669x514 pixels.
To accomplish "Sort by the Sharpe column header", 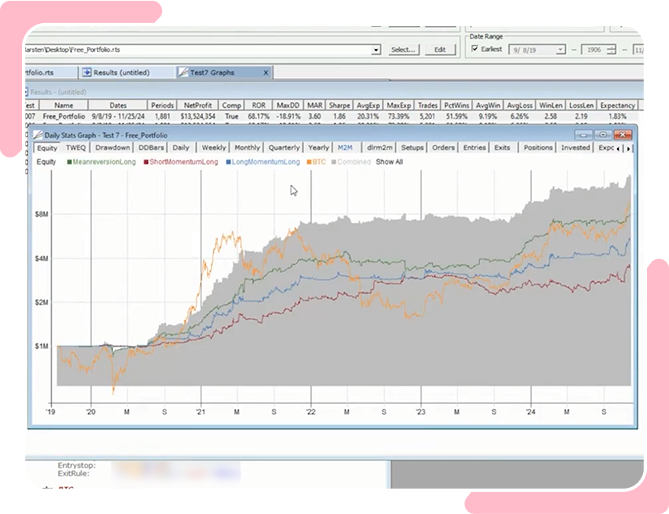I will (340, 105).
